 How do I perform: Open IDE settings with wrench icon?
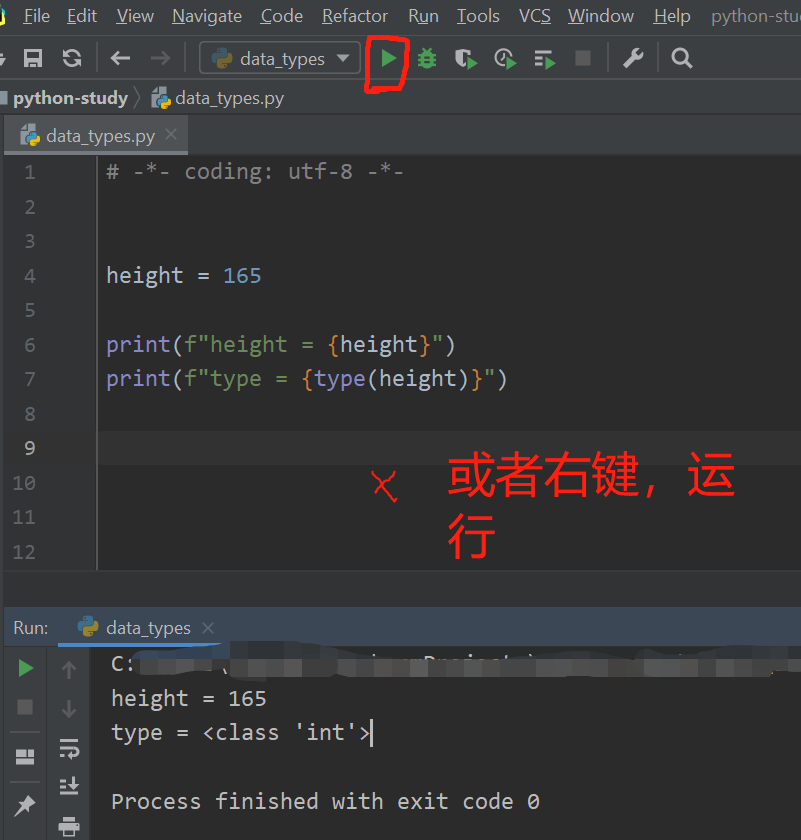pos(633,58)
